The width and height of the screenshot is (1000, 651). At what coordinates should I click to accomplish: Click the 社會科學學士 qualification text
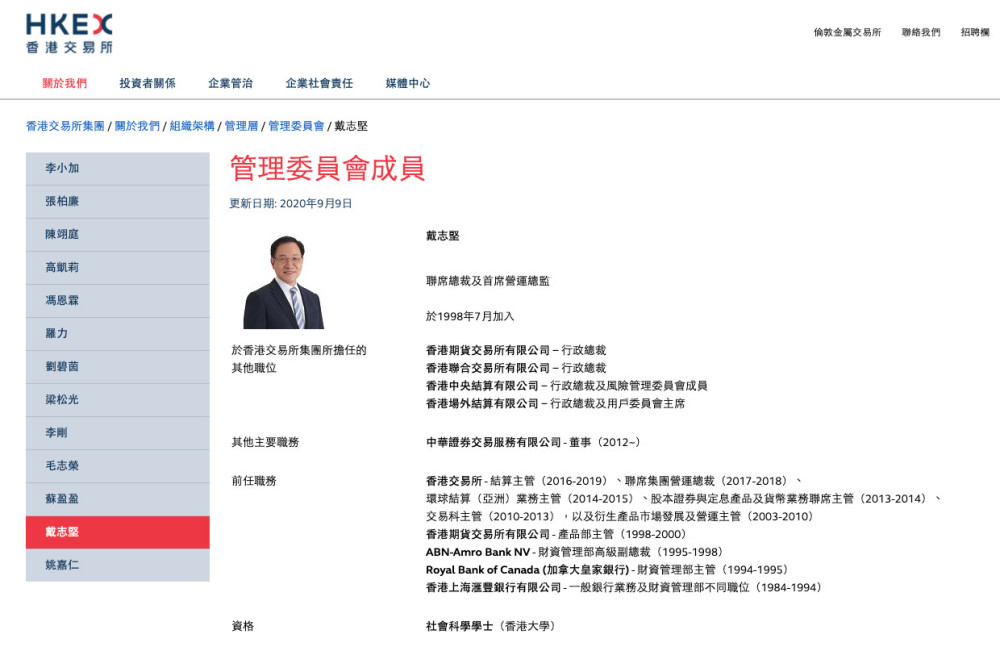490,627
